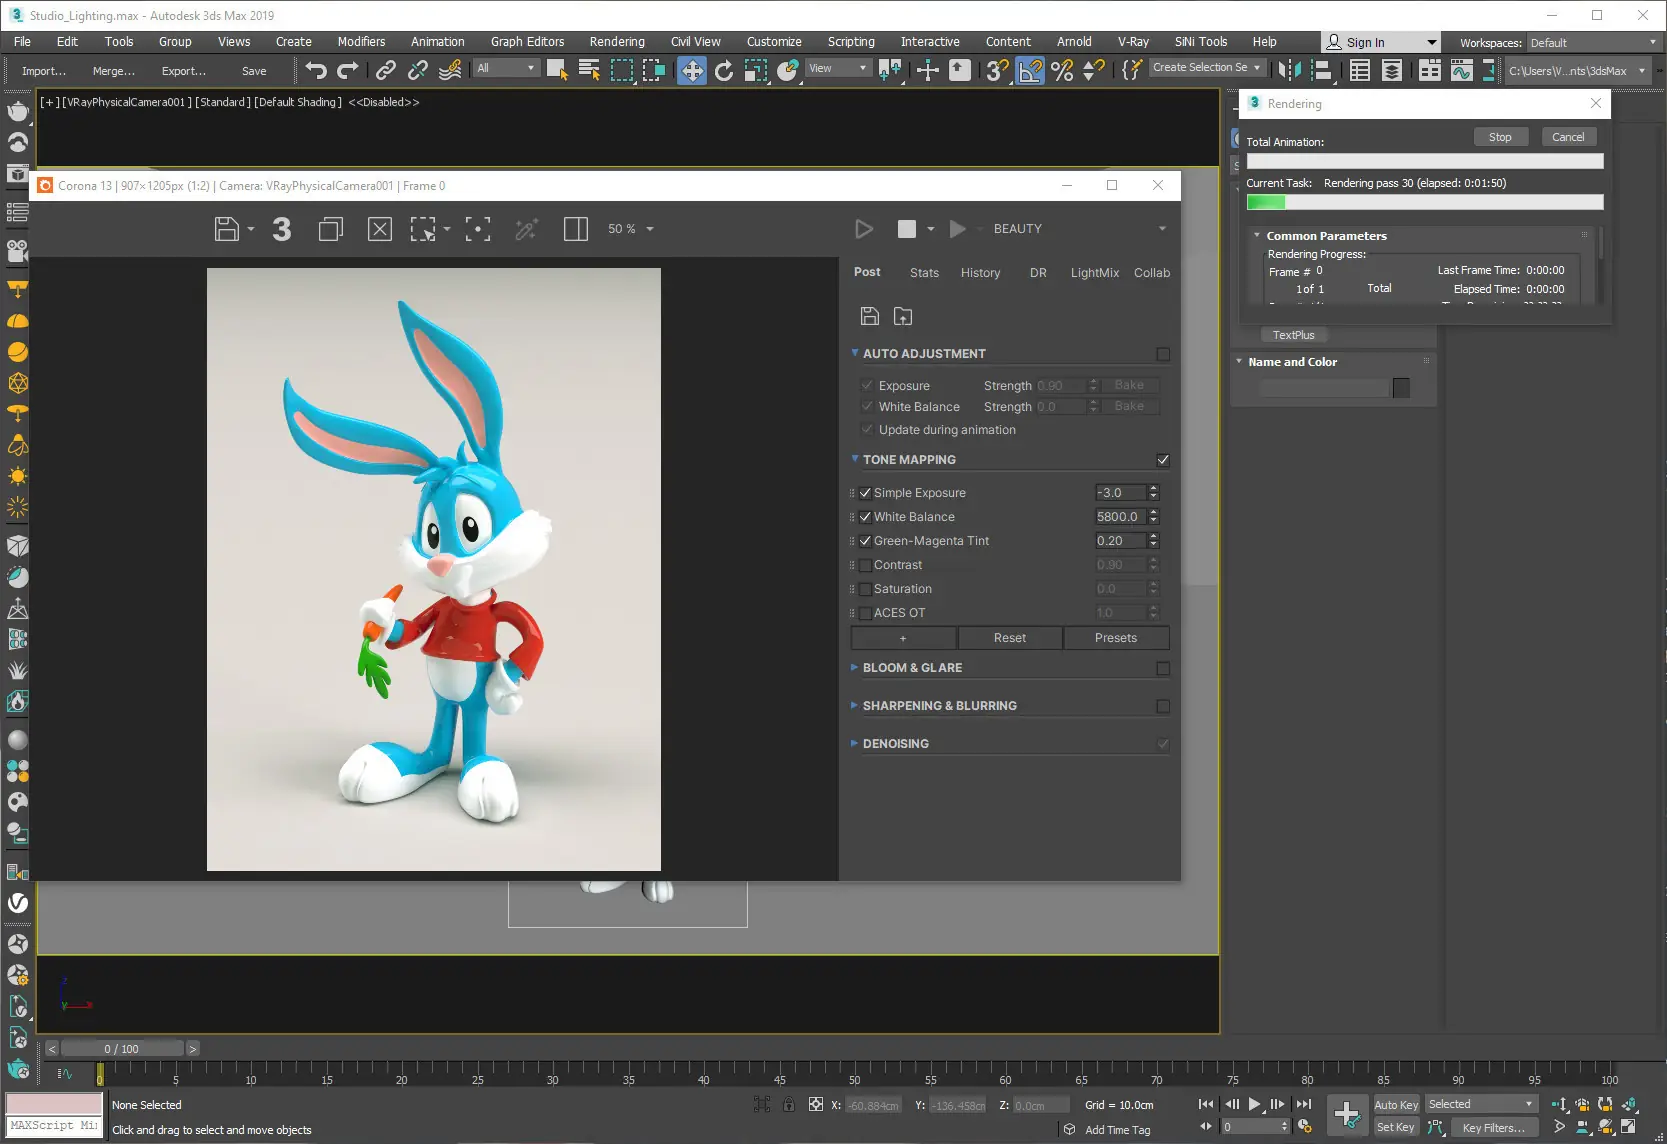Save the rendered image in frame buffer

click(x=227, y=229)
